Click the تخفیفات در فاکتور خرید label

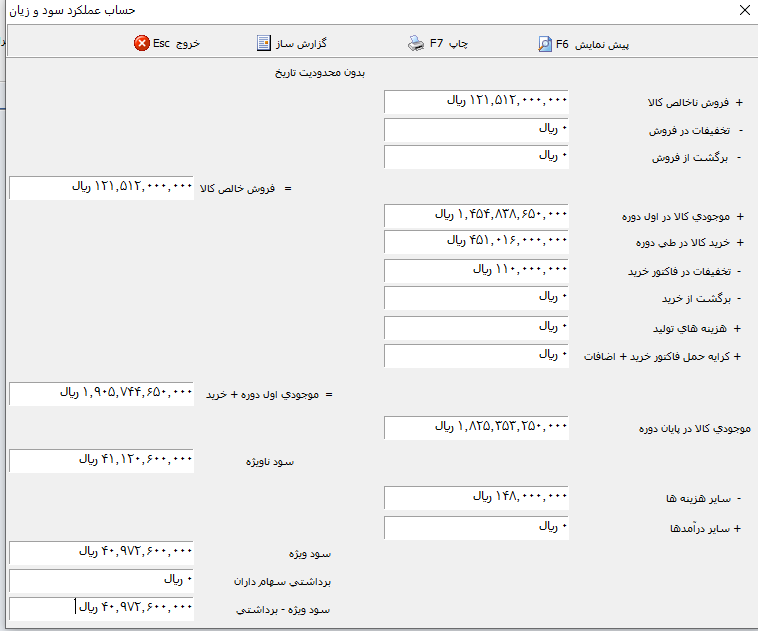pos(680,272)
